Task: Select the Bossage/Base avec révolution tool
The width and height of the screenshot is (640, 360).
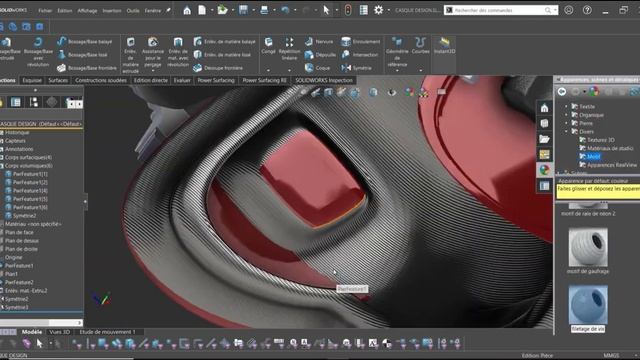Action: click(38, 52)
